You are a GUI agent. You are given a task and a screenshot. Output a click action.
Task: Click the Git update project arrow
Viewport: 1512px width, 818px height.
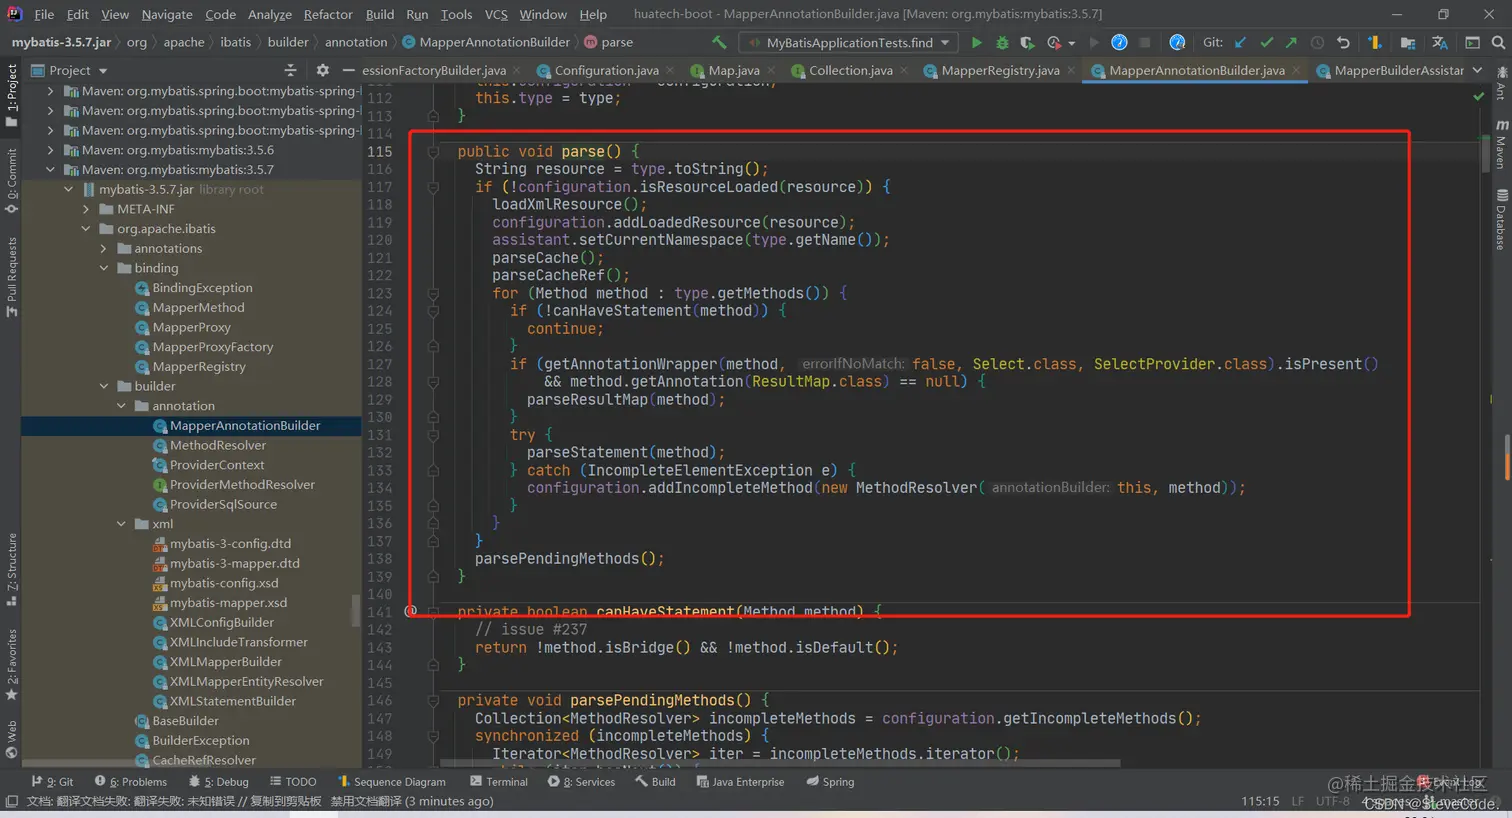point(1241,42)
